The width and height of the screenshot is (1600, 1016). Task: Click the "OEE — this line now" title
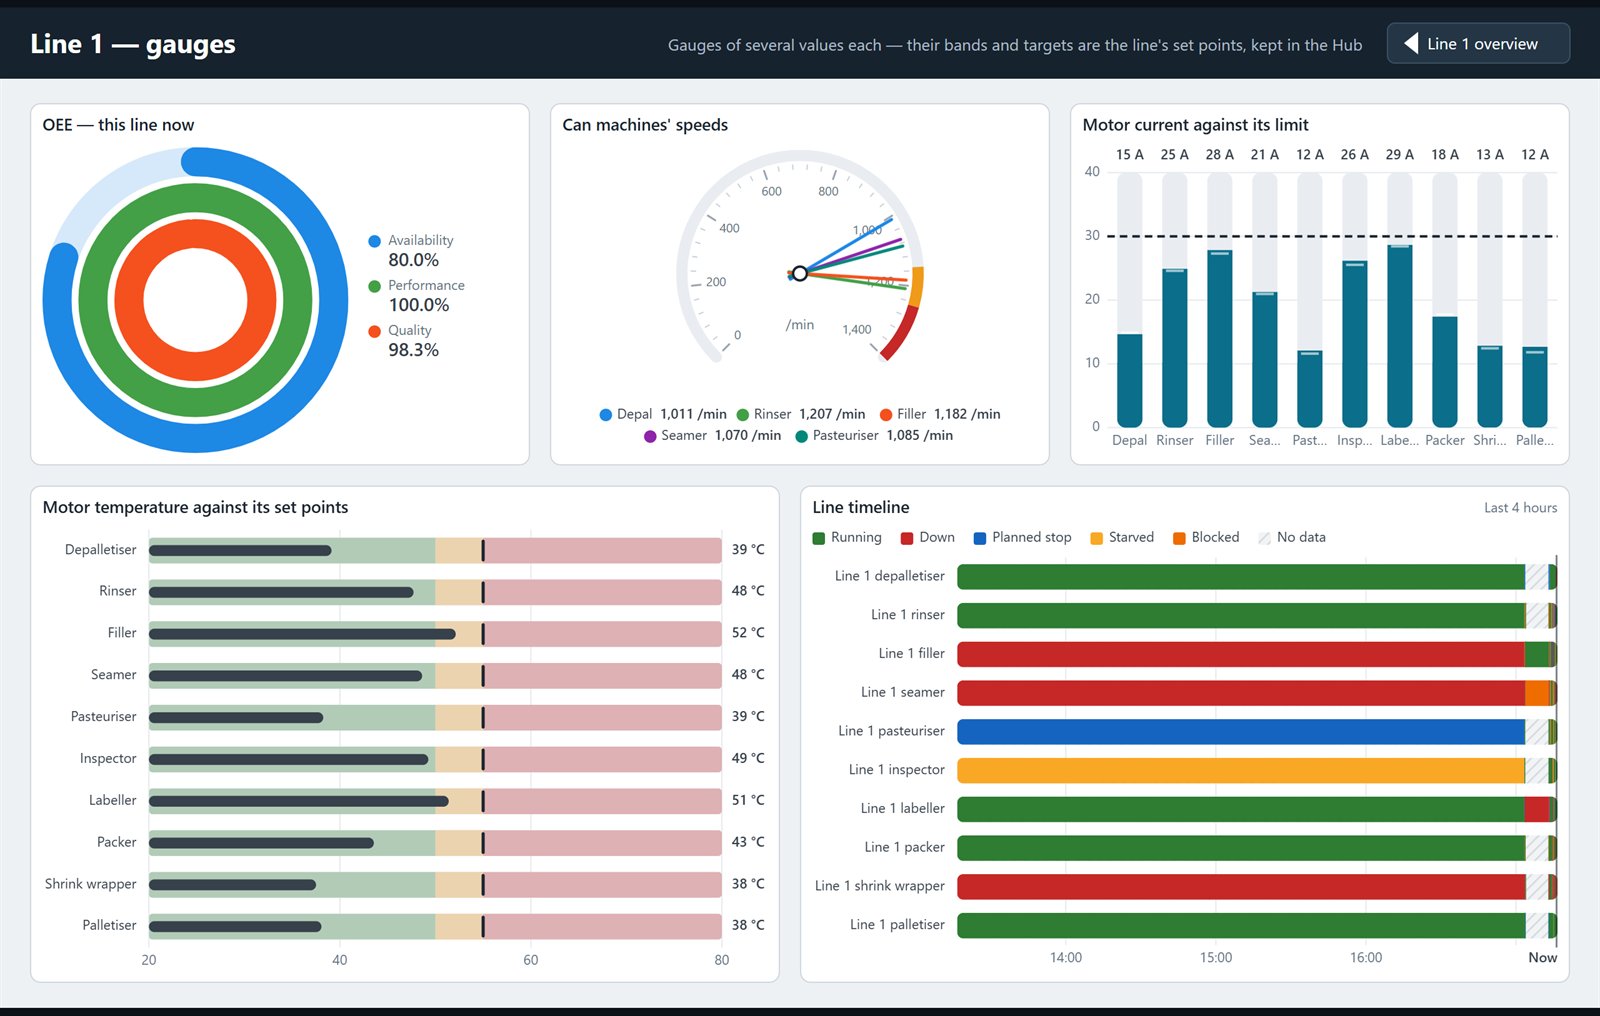coord(118,125)
